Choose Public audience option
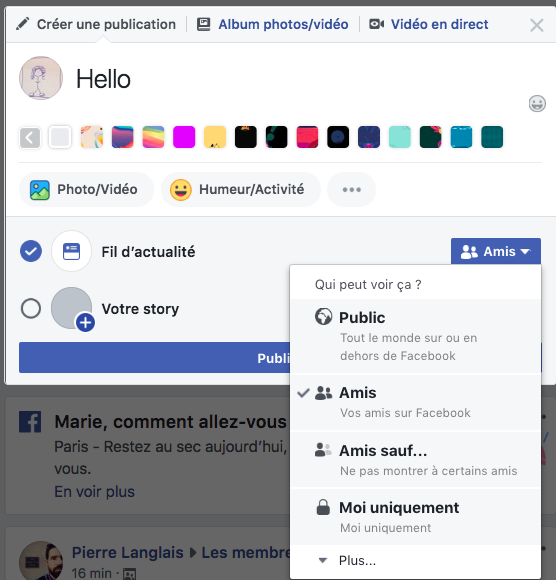 point(415,336)
